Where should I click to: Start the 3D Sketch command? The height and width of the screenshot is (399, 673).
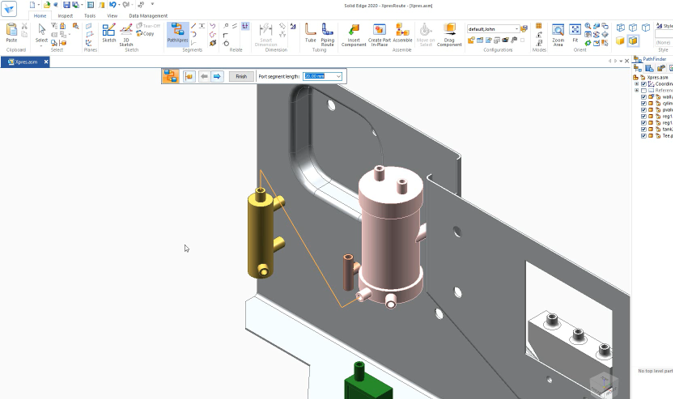126,34
